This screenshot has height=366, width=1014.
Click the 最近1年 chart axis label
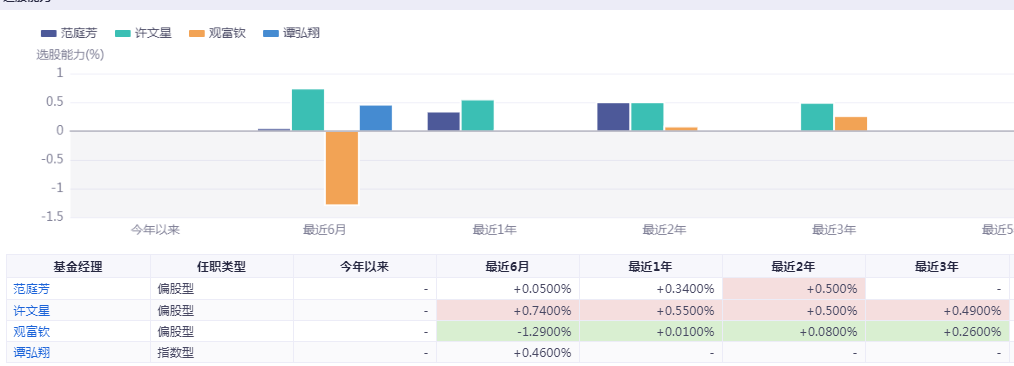[x=495, y=229]
